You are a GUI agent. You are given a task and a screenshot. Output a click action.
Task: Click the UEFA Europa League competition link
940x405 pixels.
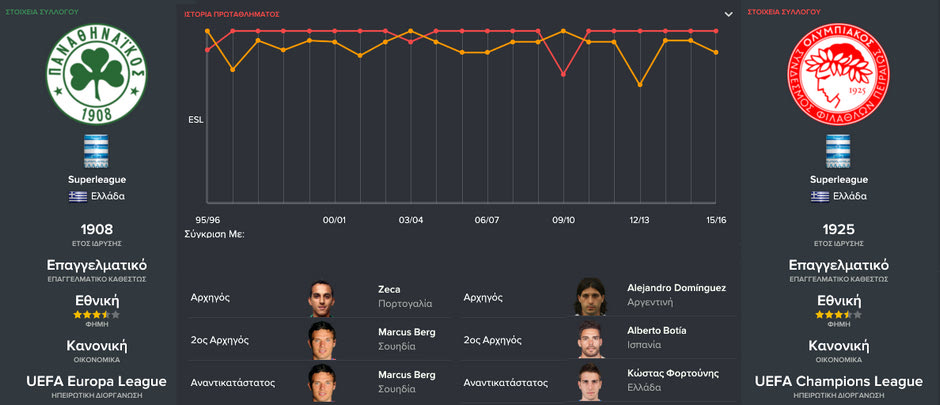(x=97, y=381)
